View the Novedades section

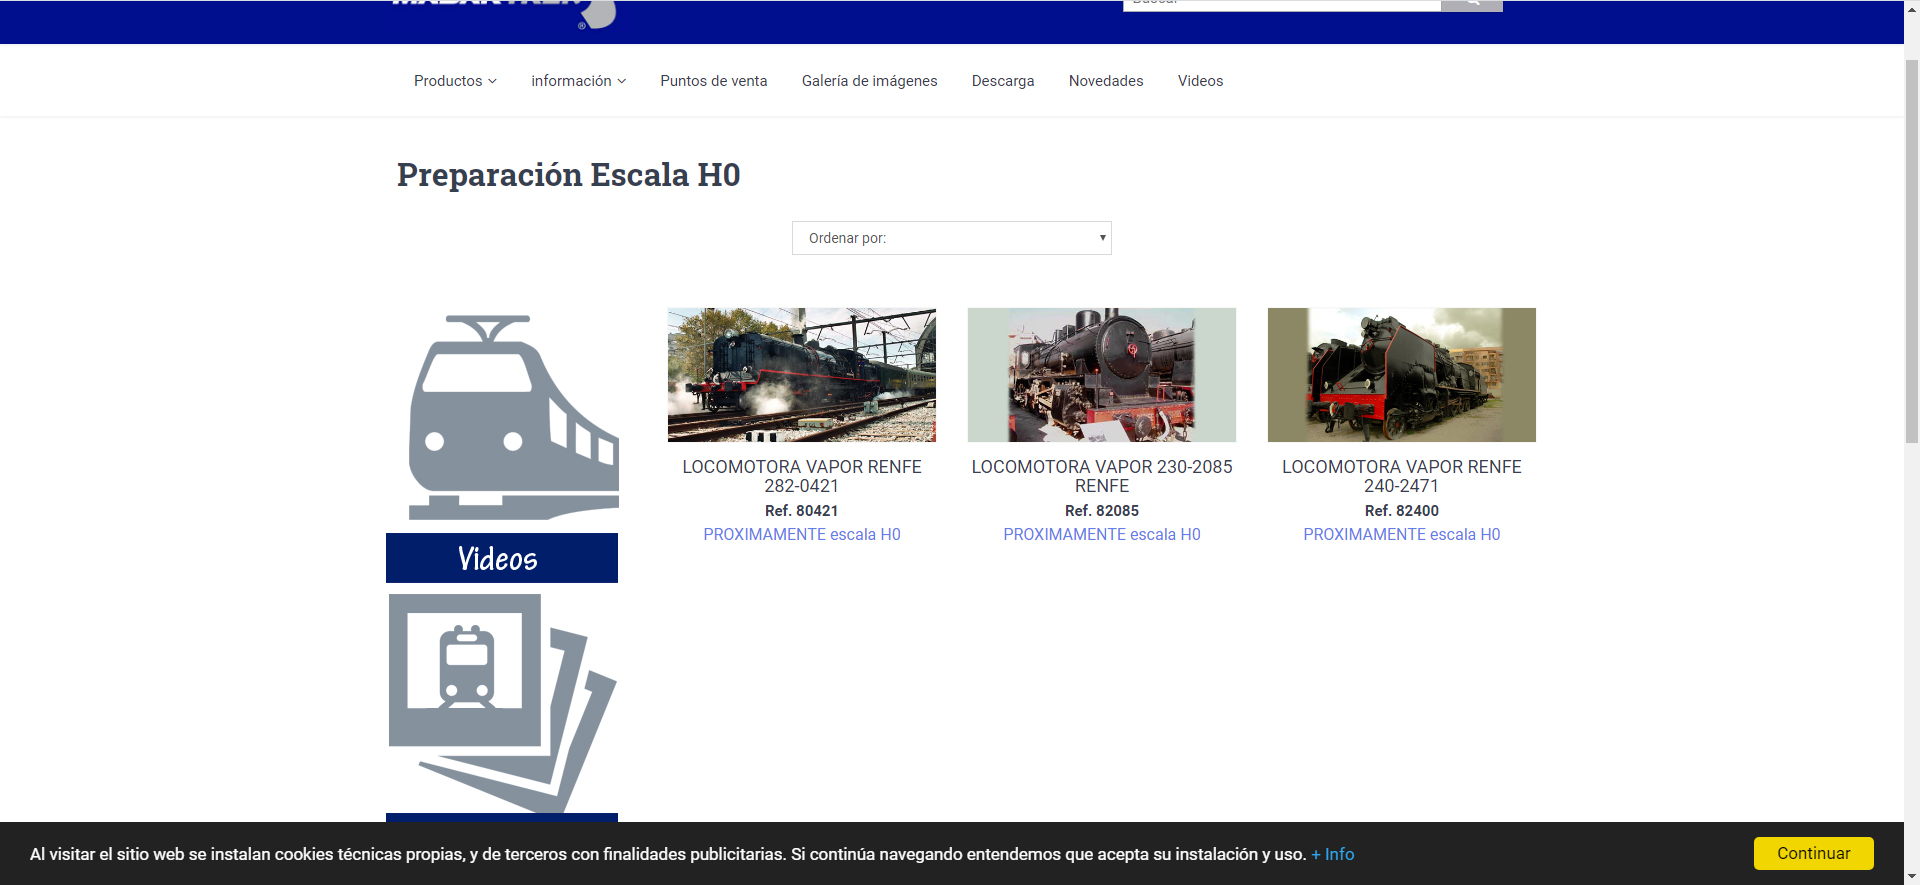click(1106, 81)
